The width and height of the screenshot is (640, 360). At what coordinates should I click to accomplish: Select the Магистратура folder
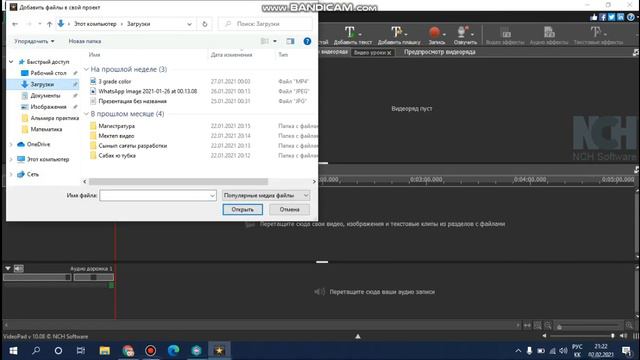[x=116, y=126]
